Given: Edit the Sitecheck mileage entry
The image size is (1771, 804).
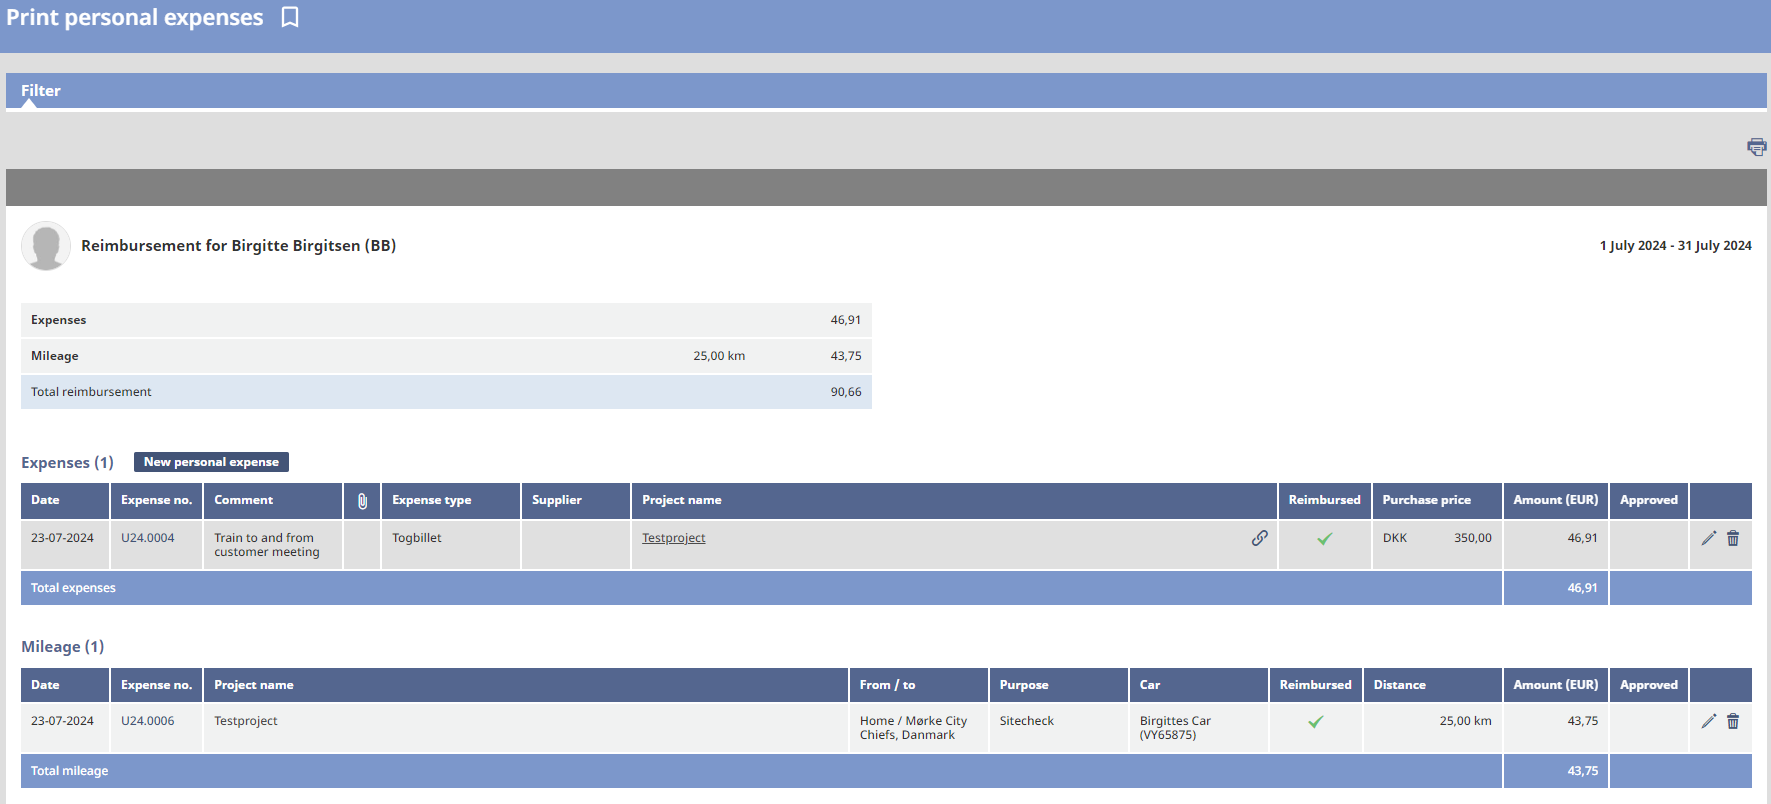Looking at the screenshot, I should click(x=1708, y=721).
